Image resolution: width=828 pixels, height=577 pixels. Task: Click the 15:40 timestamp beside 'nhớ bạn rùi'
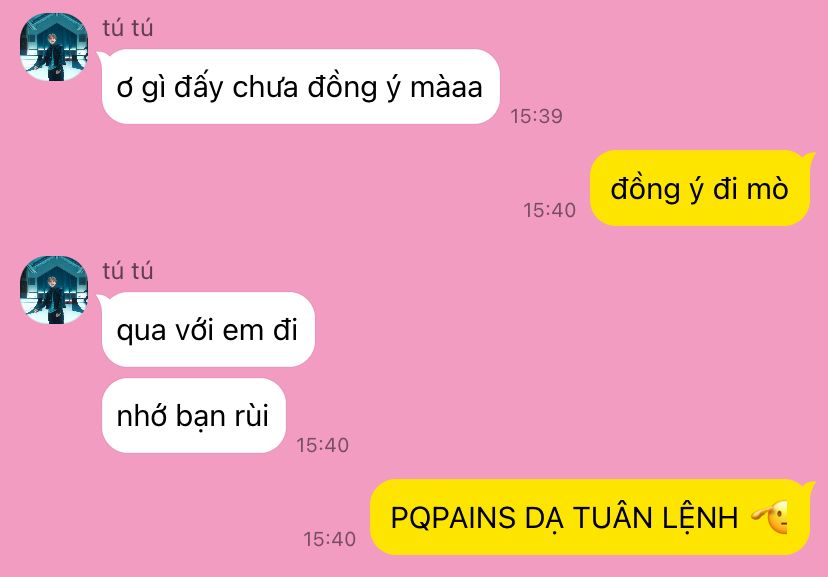323,445
